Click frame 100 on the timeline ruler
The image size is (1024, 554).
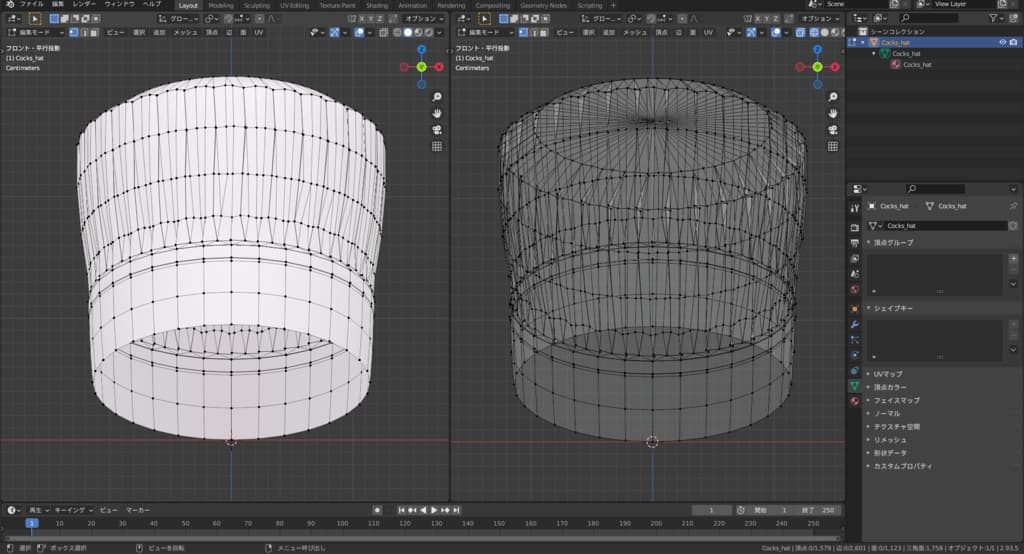[343, 523]
